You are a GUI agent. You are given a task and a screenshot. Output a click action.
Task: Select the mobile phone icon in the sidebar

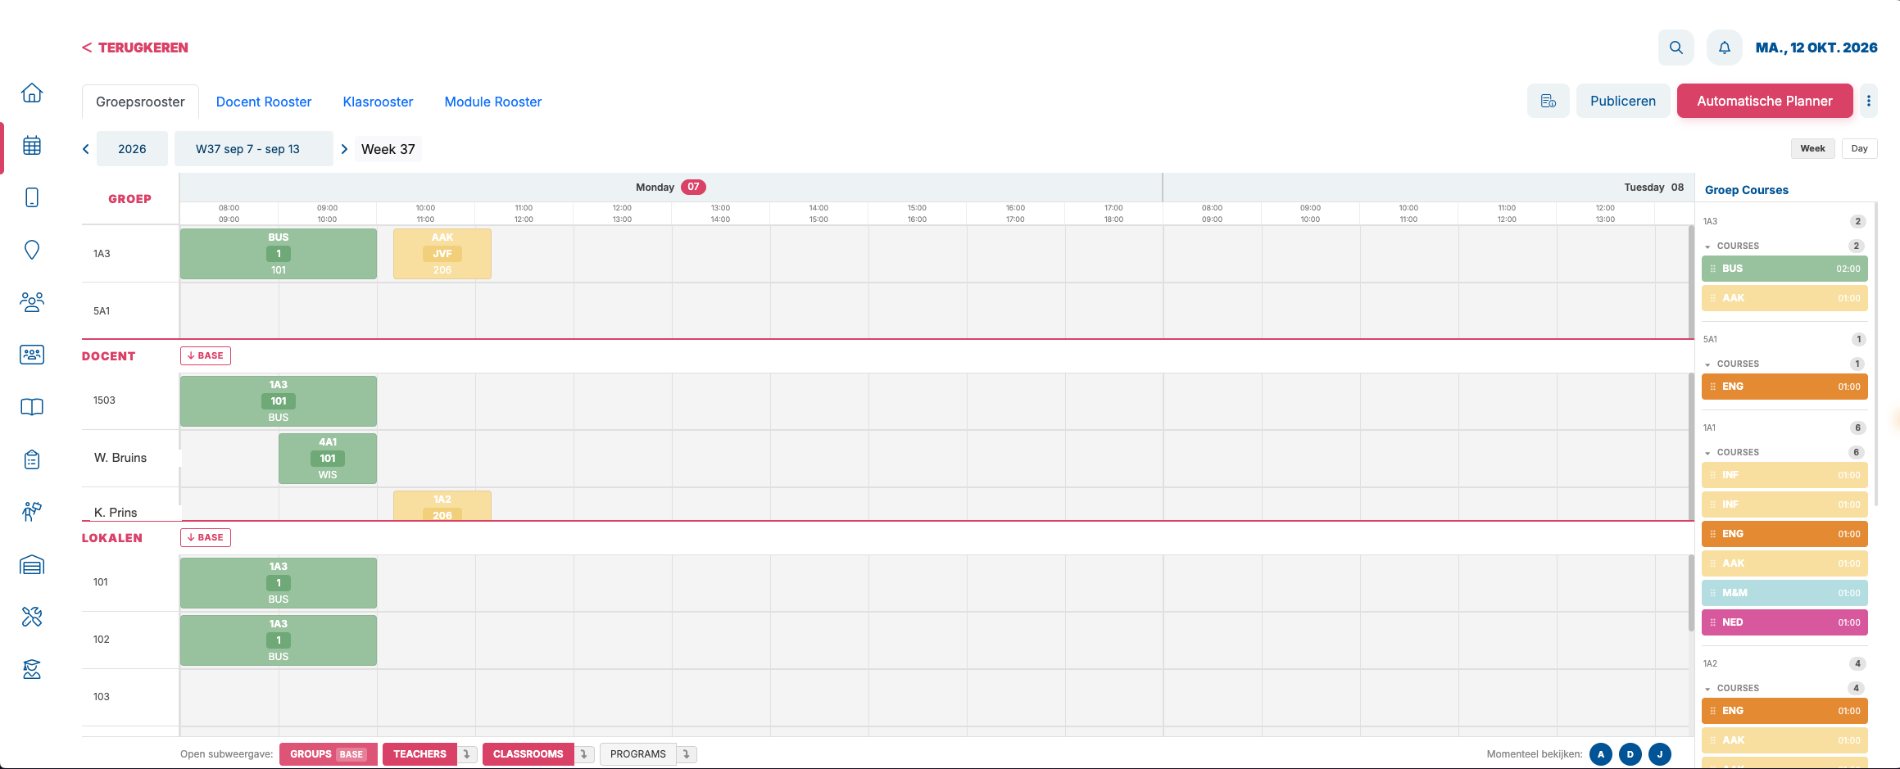coord(32,197)
